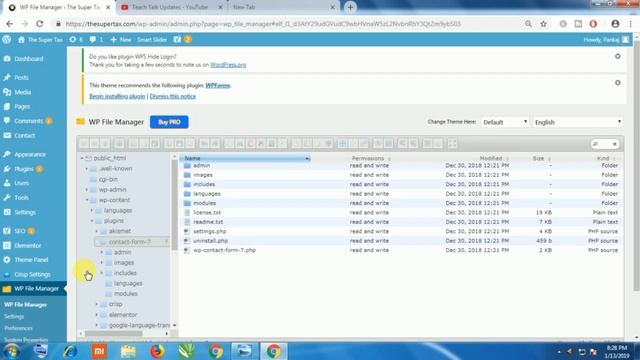
Task: Expand the crisp folder in tree
Action: point(97,304)
